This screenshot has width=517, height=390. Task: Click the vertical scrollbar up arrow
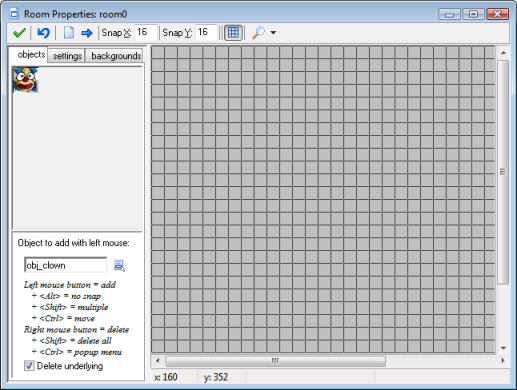tap(503, 53)
